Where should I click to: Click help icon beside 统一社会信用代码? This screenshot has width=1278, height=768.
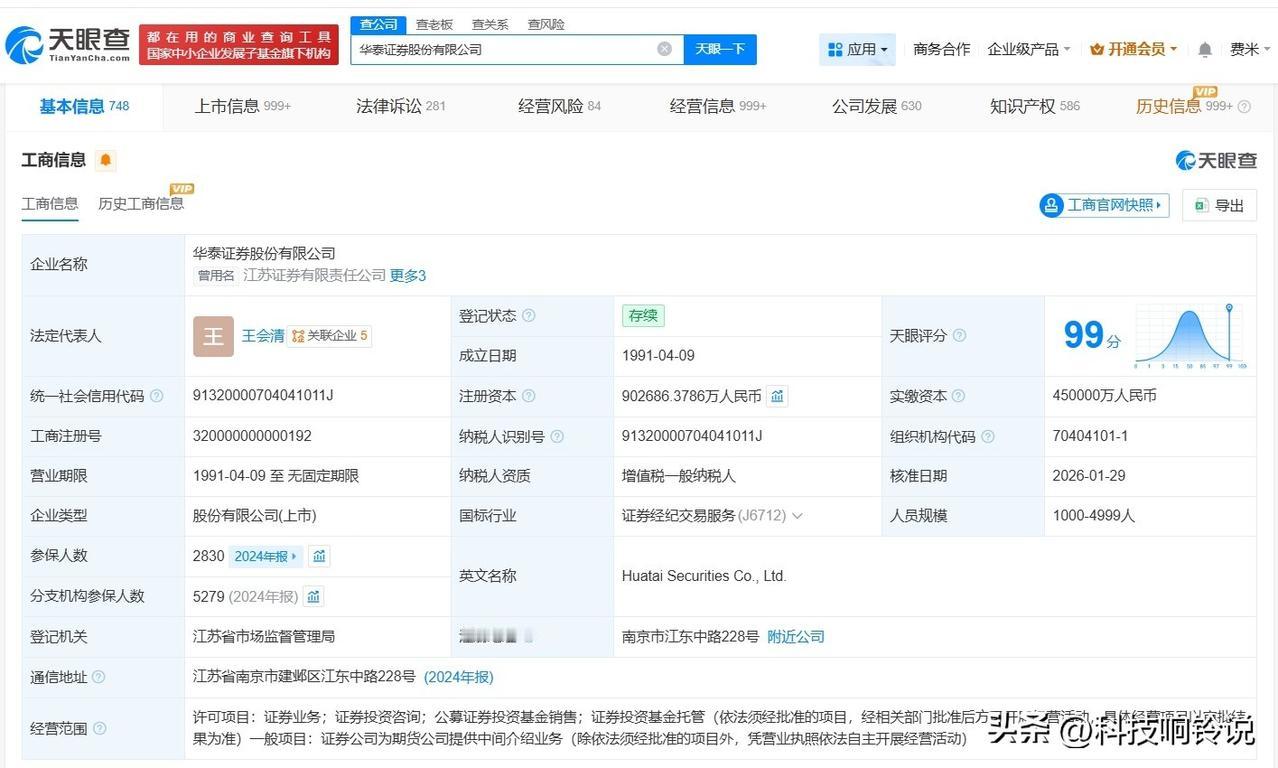coord(156,396)
